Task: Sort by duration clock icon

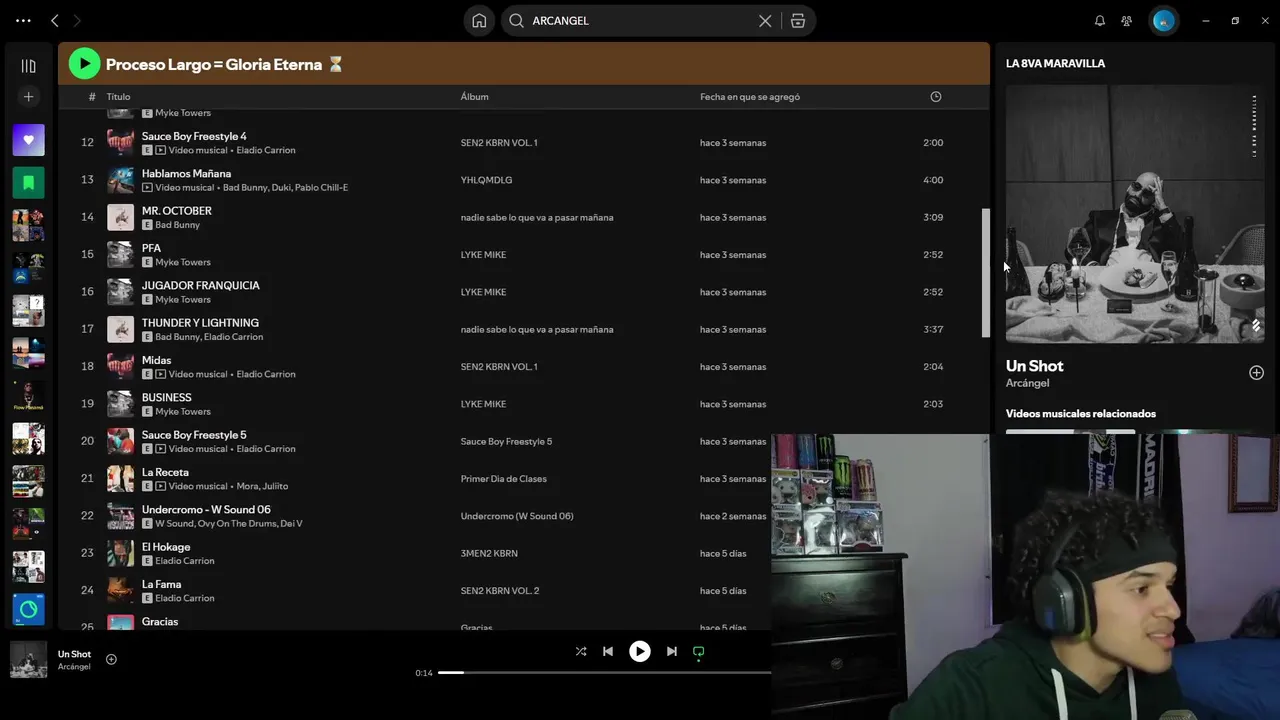Action: pyautogui.click(x=936, y=97)
